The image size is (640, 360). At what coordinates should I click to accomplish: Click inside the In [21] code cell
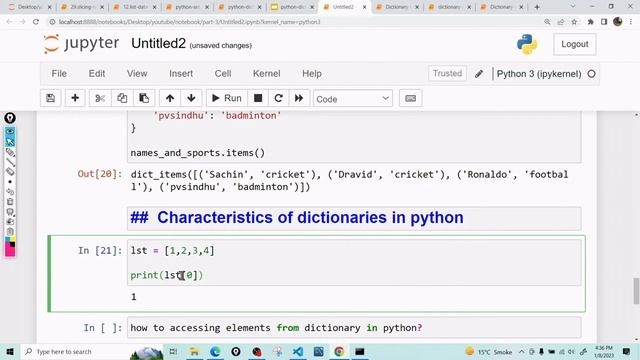point(354,262)
